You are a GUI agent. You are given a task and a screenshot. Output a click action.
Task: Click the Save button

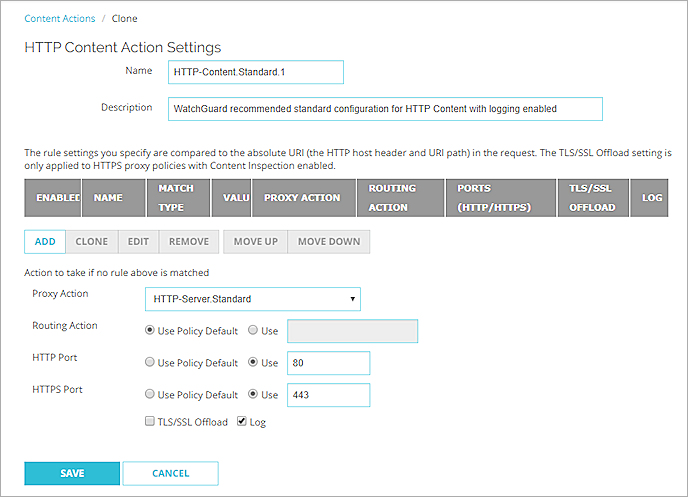[72, 473]
